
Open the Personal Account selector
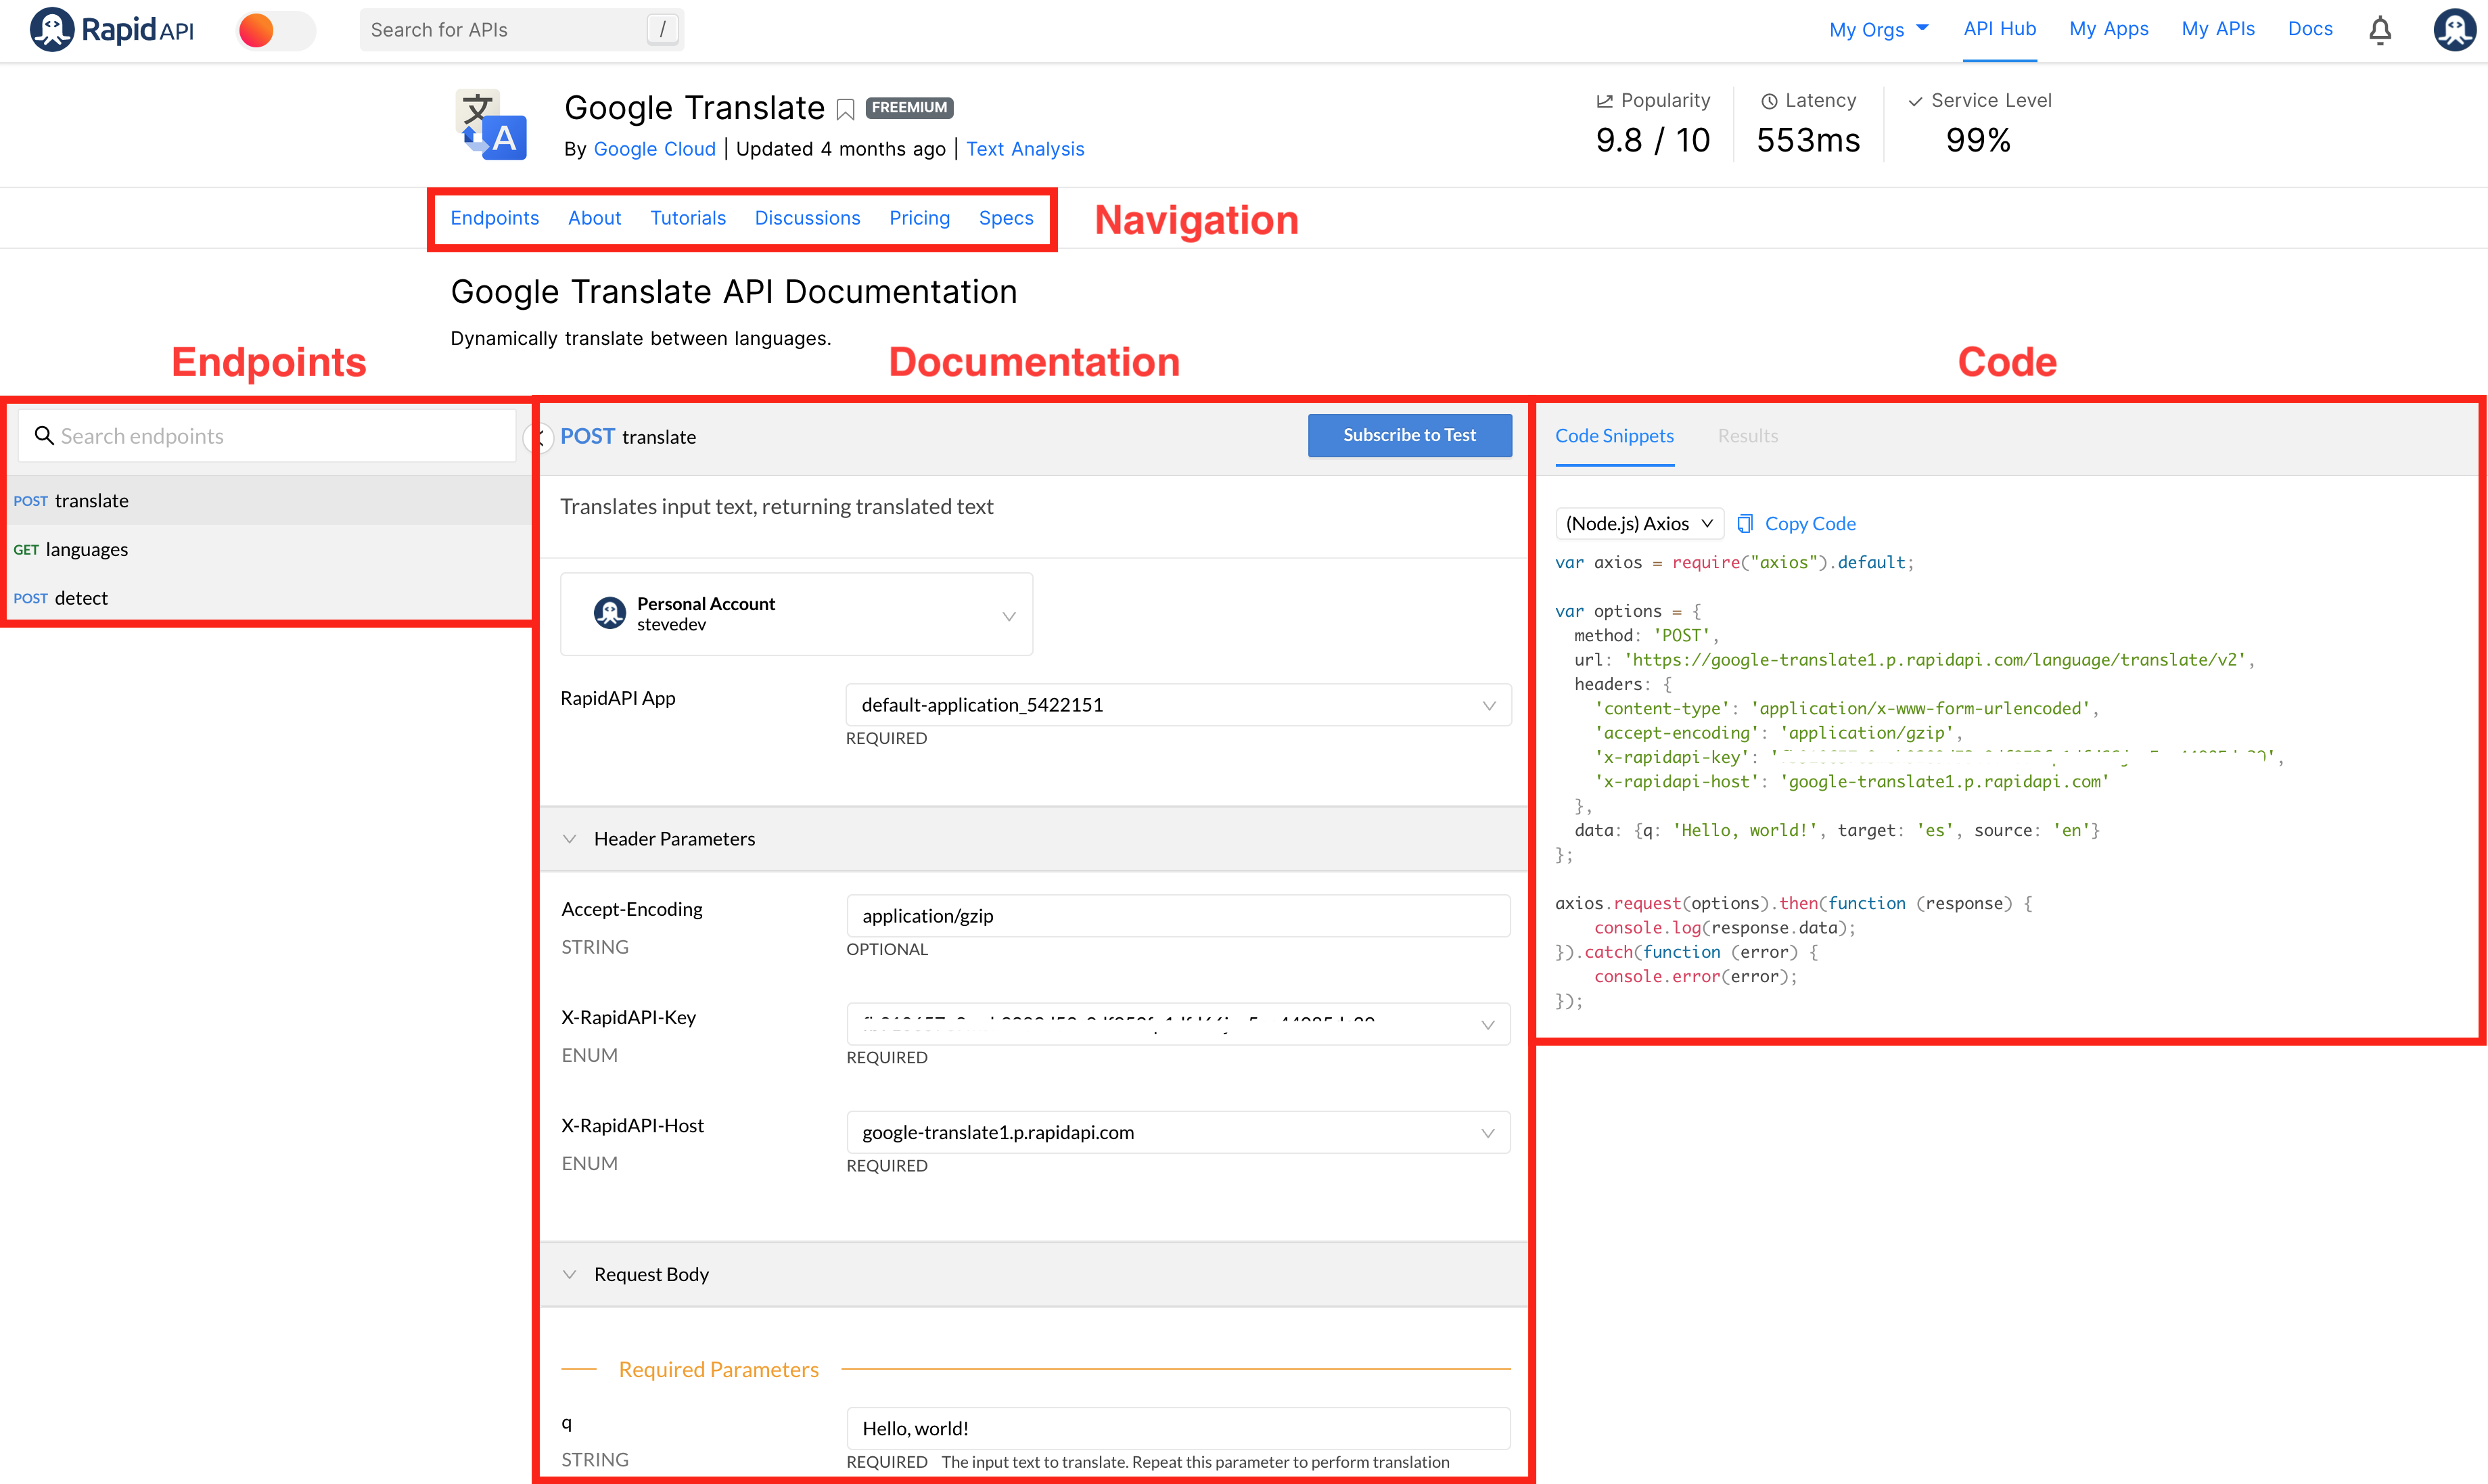pyautogui.click(x=796, y=614)
